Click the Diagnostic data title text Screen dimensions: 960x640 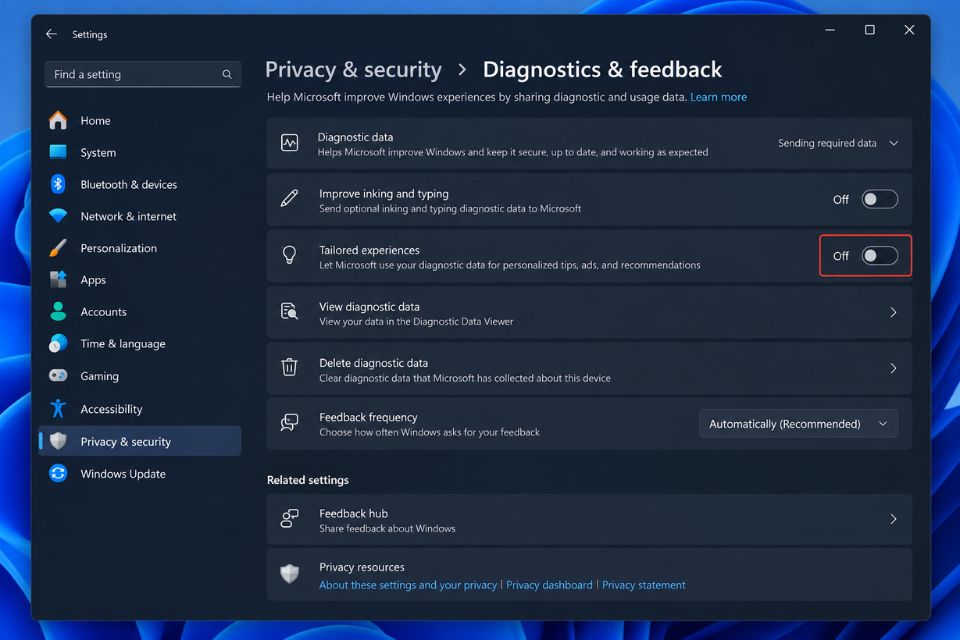click(x=355, y=137)
